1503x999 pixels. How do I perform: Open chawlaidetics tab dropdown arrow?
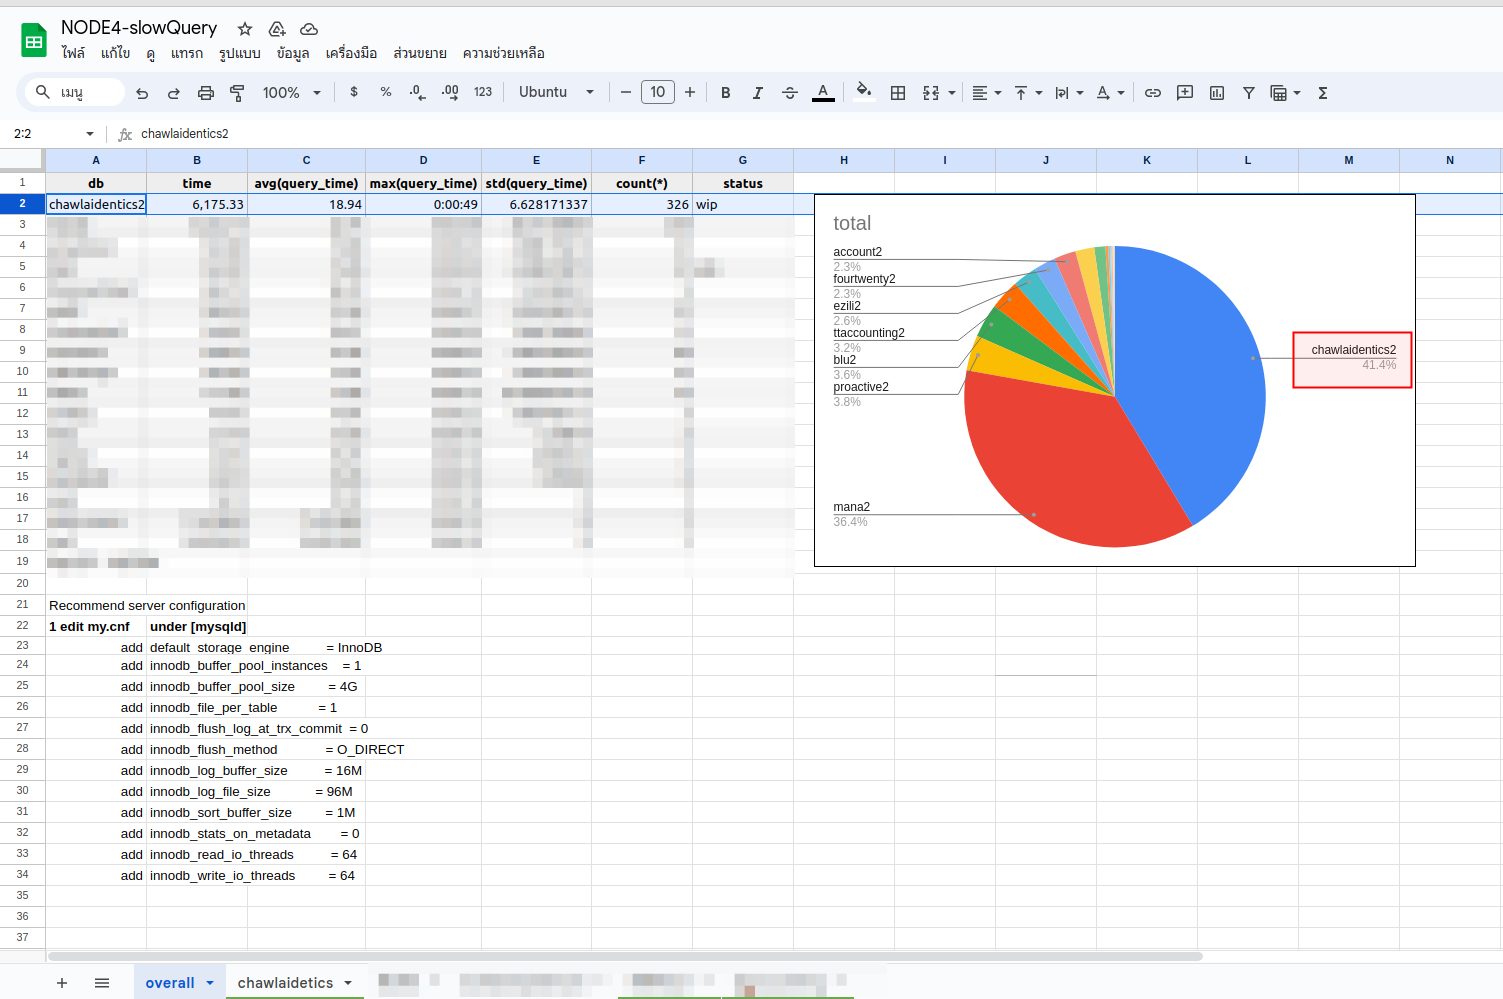(348, 983)
